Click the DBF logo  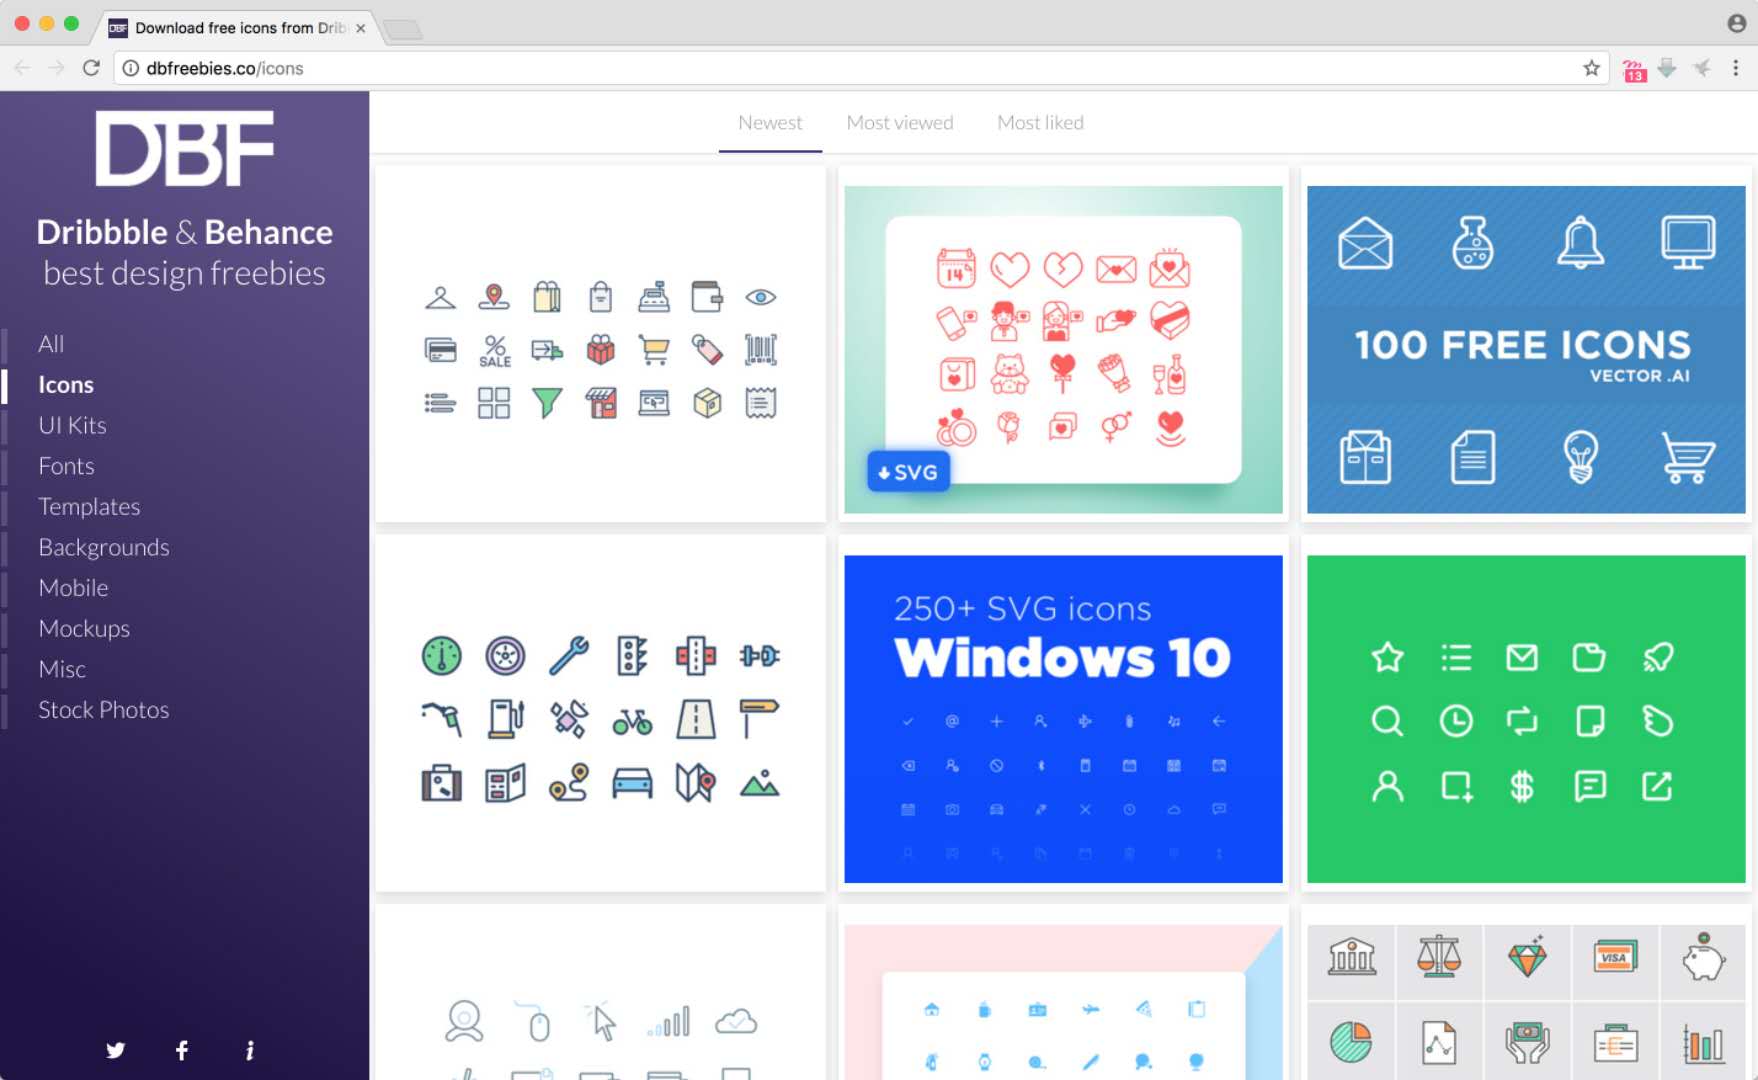pos(185,148)
